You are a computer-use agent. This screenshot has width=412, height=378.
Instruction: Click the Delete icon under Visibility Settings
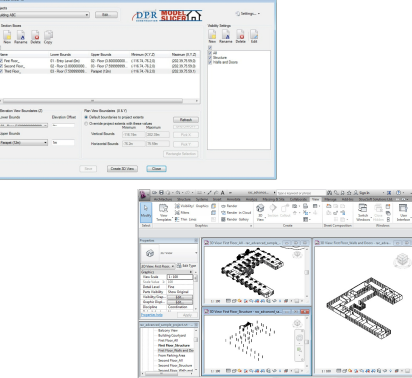coord(240,36)
